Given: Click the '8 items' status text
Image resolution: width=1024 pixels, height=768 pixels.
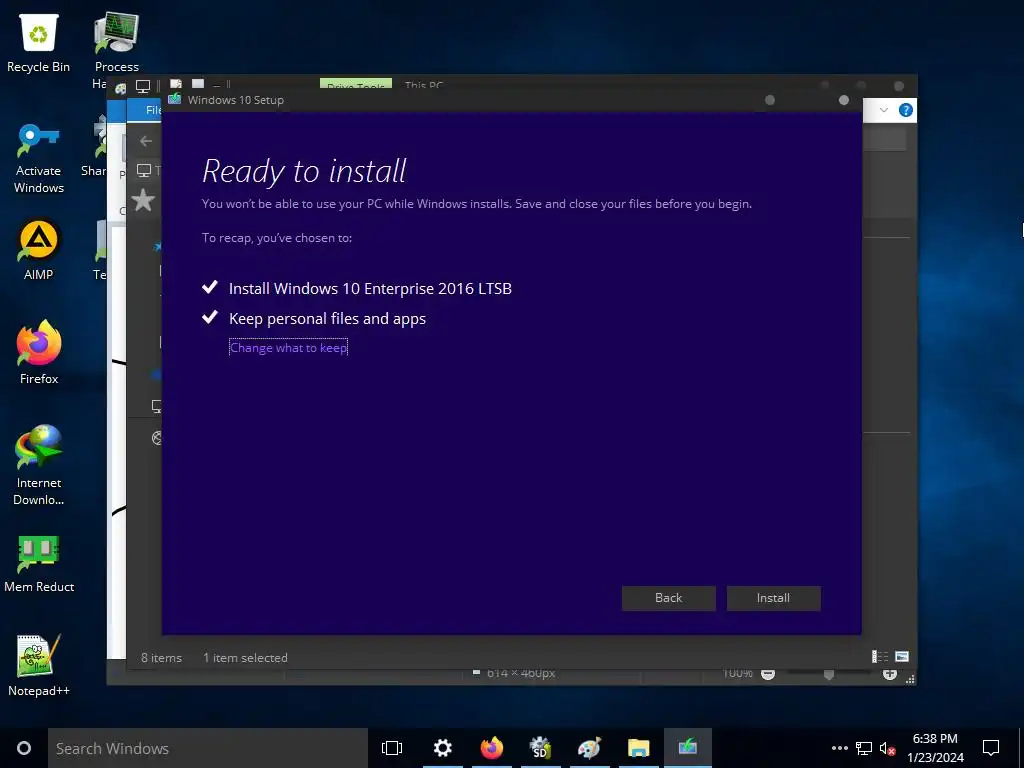Looking at the screenshot, I should [x=161, y=658].
